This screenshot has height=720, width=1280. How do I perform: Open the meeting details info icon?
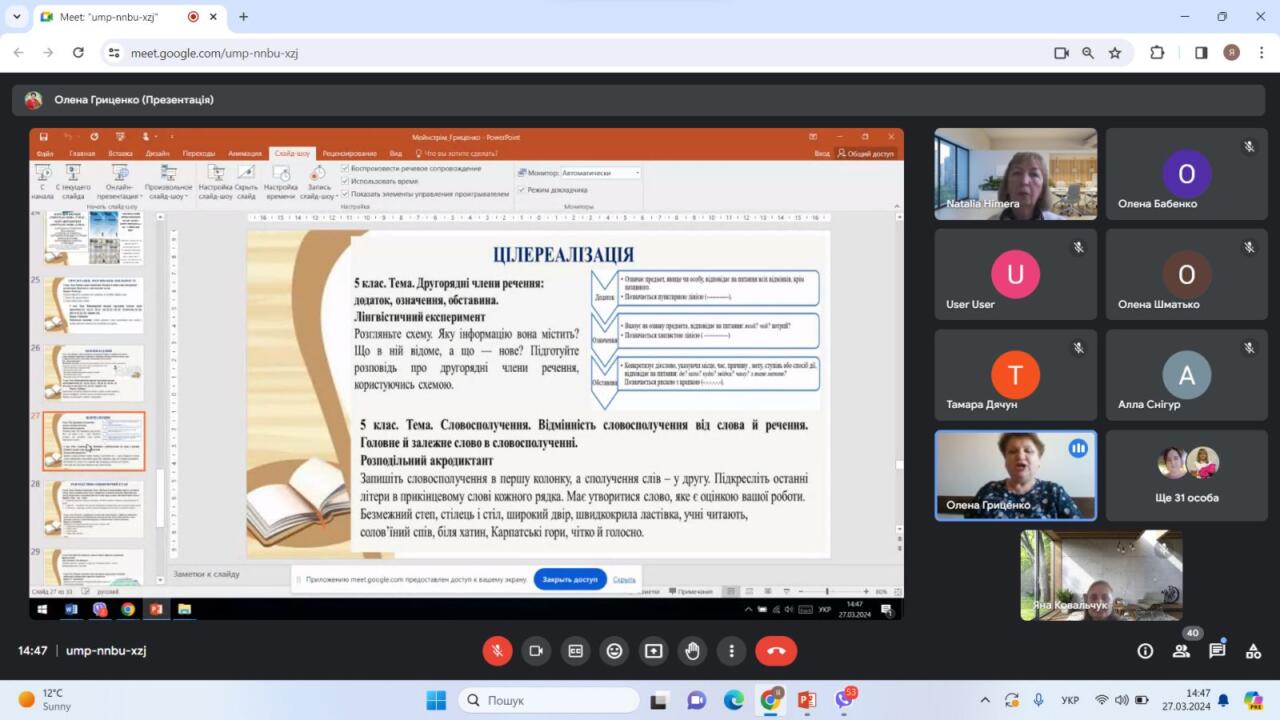point(1145,651)
